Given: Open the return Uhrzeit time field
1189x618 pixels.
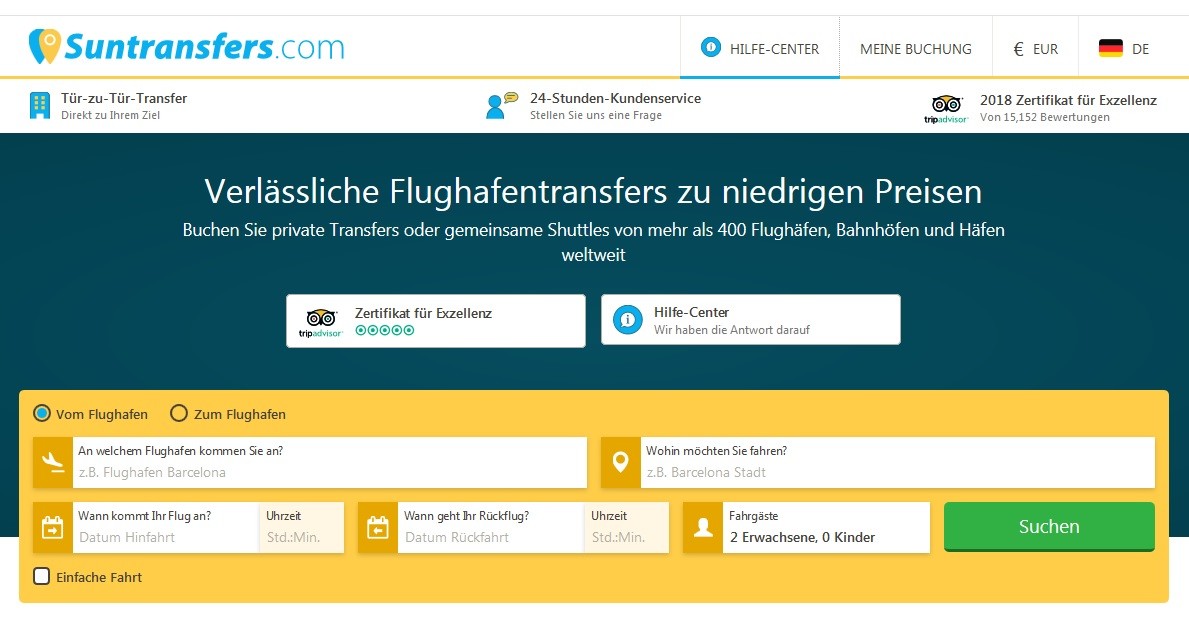Looking at the screenshot, I should click(x=627, y=527).
